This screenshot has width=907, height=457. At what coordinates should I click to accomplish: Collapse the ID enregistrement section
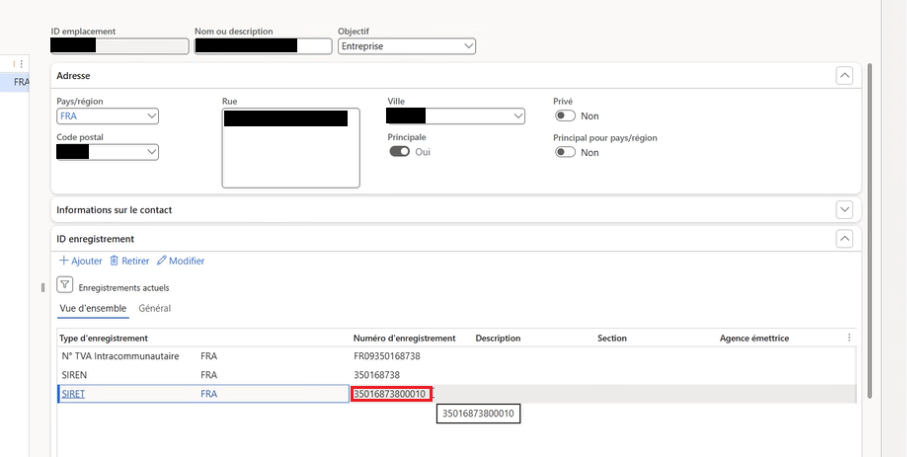coord(844,239)
